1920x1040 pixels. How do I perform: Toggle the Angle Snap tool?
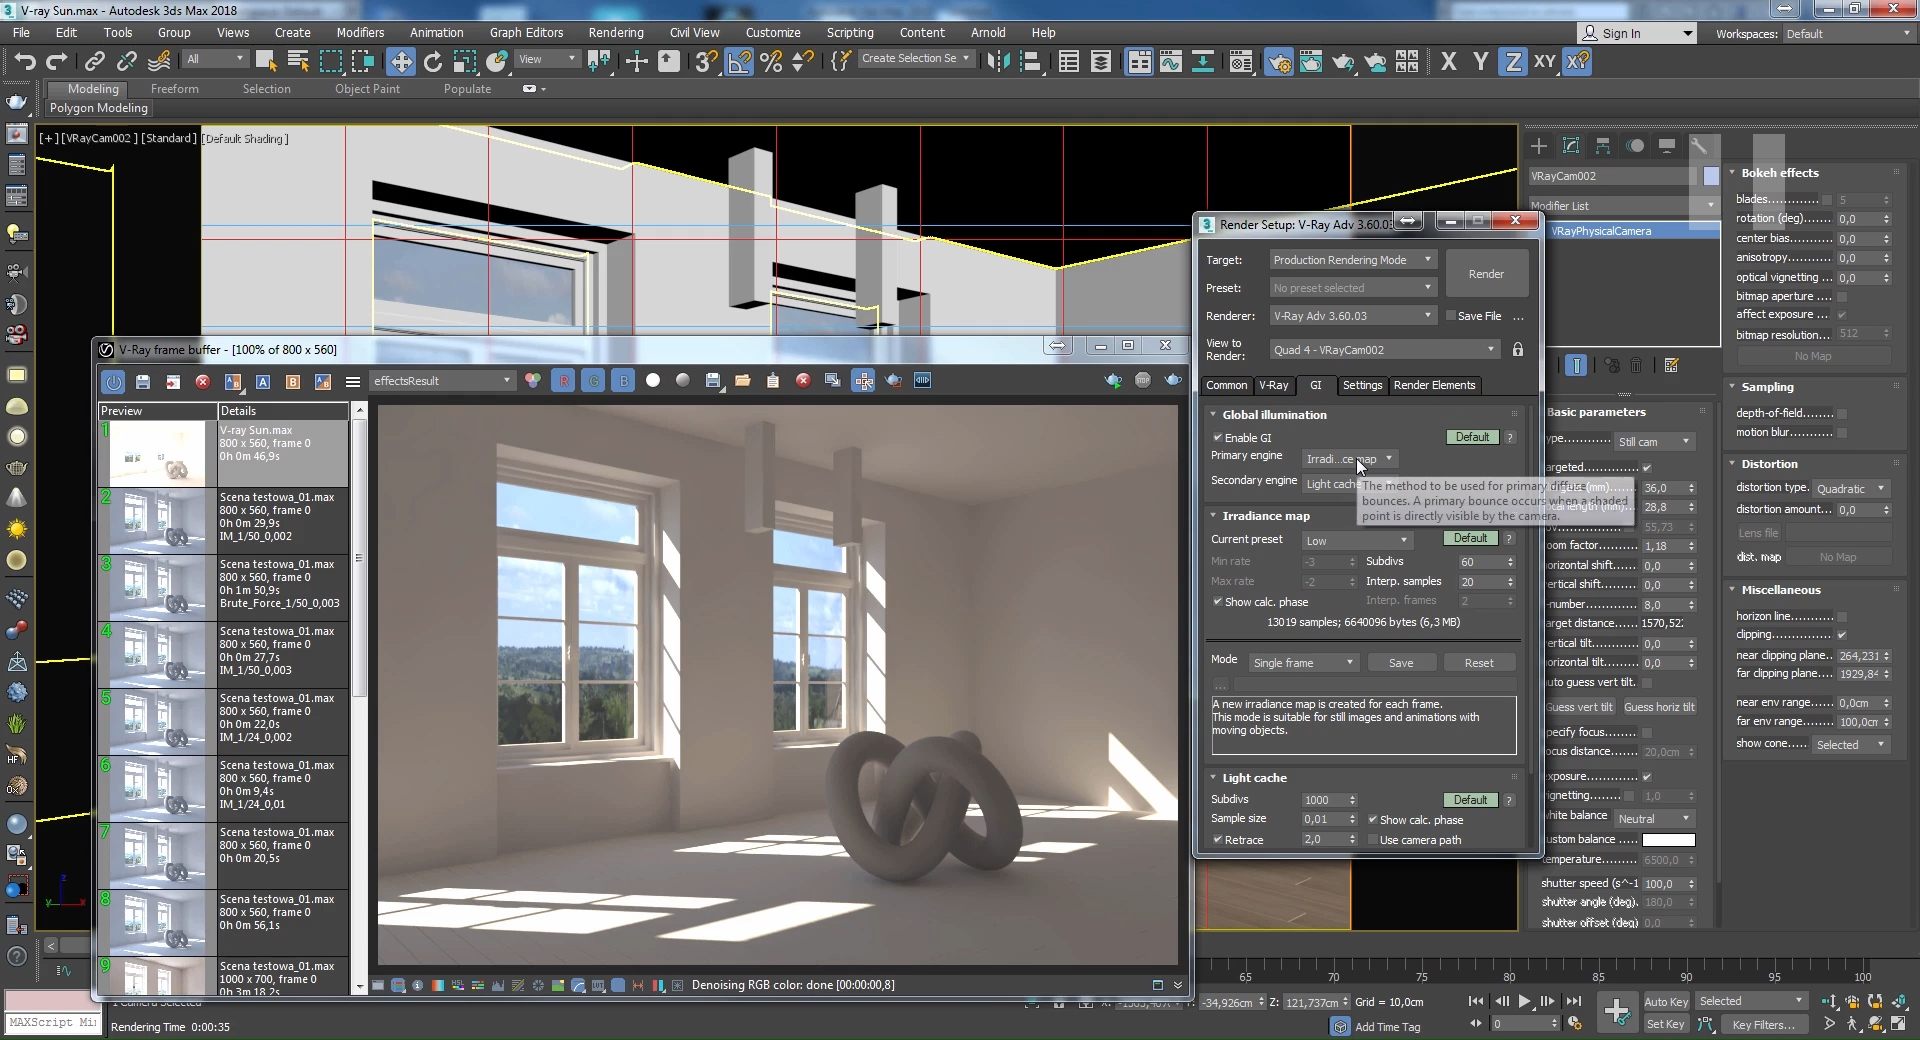(x=739, y=62)
